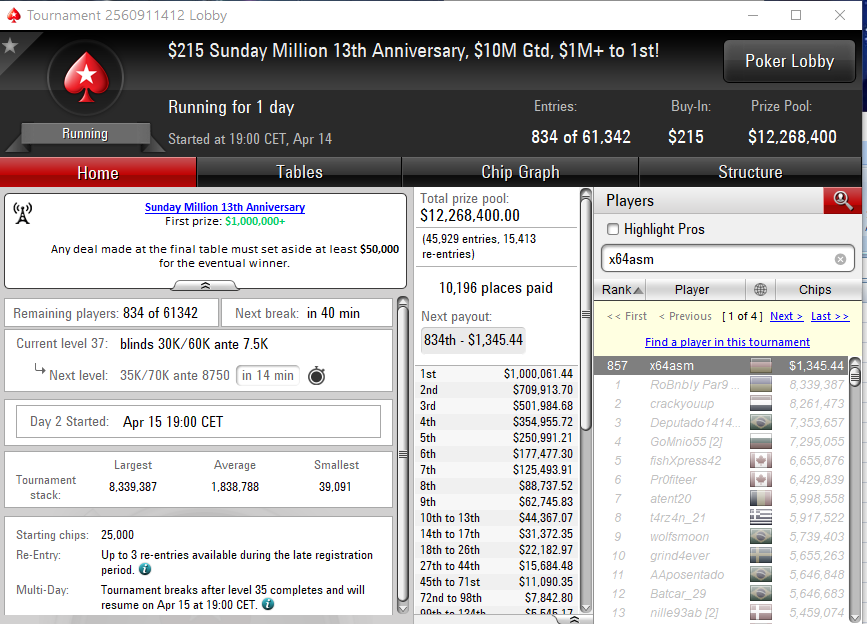Click the broadcast antenna icon in info box
Screen dimensions: 867x624
click(23, 213)
